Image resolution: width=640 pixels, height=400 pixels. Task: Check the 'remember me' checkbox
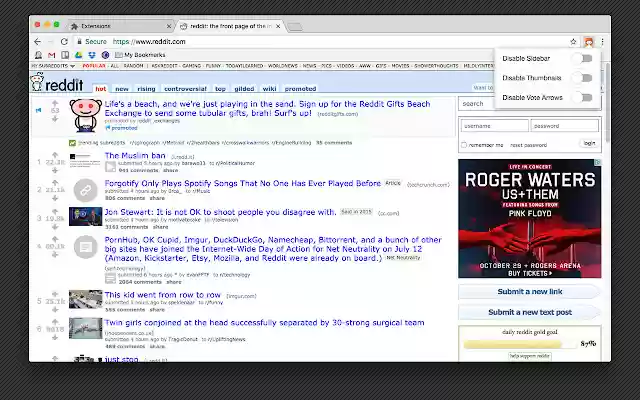click(x=464, y=145)
